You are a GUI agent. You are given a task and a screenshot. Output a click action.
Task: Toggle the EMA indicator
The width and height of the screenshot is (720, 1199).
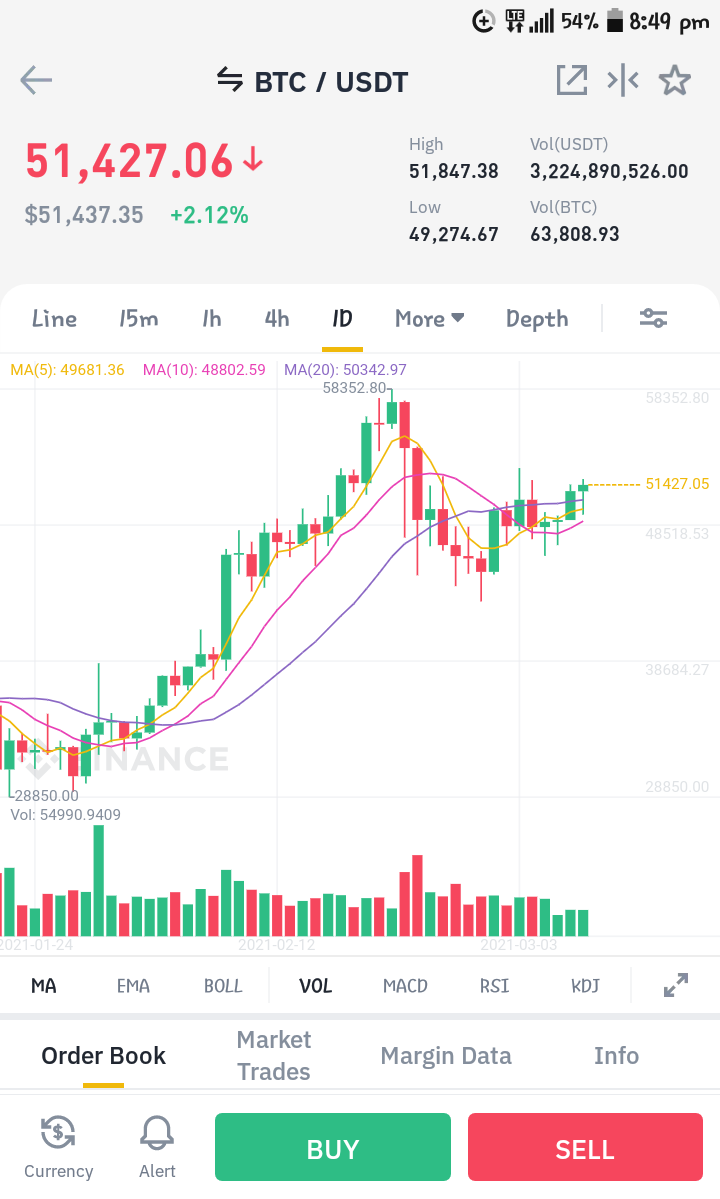pos(133,986)
